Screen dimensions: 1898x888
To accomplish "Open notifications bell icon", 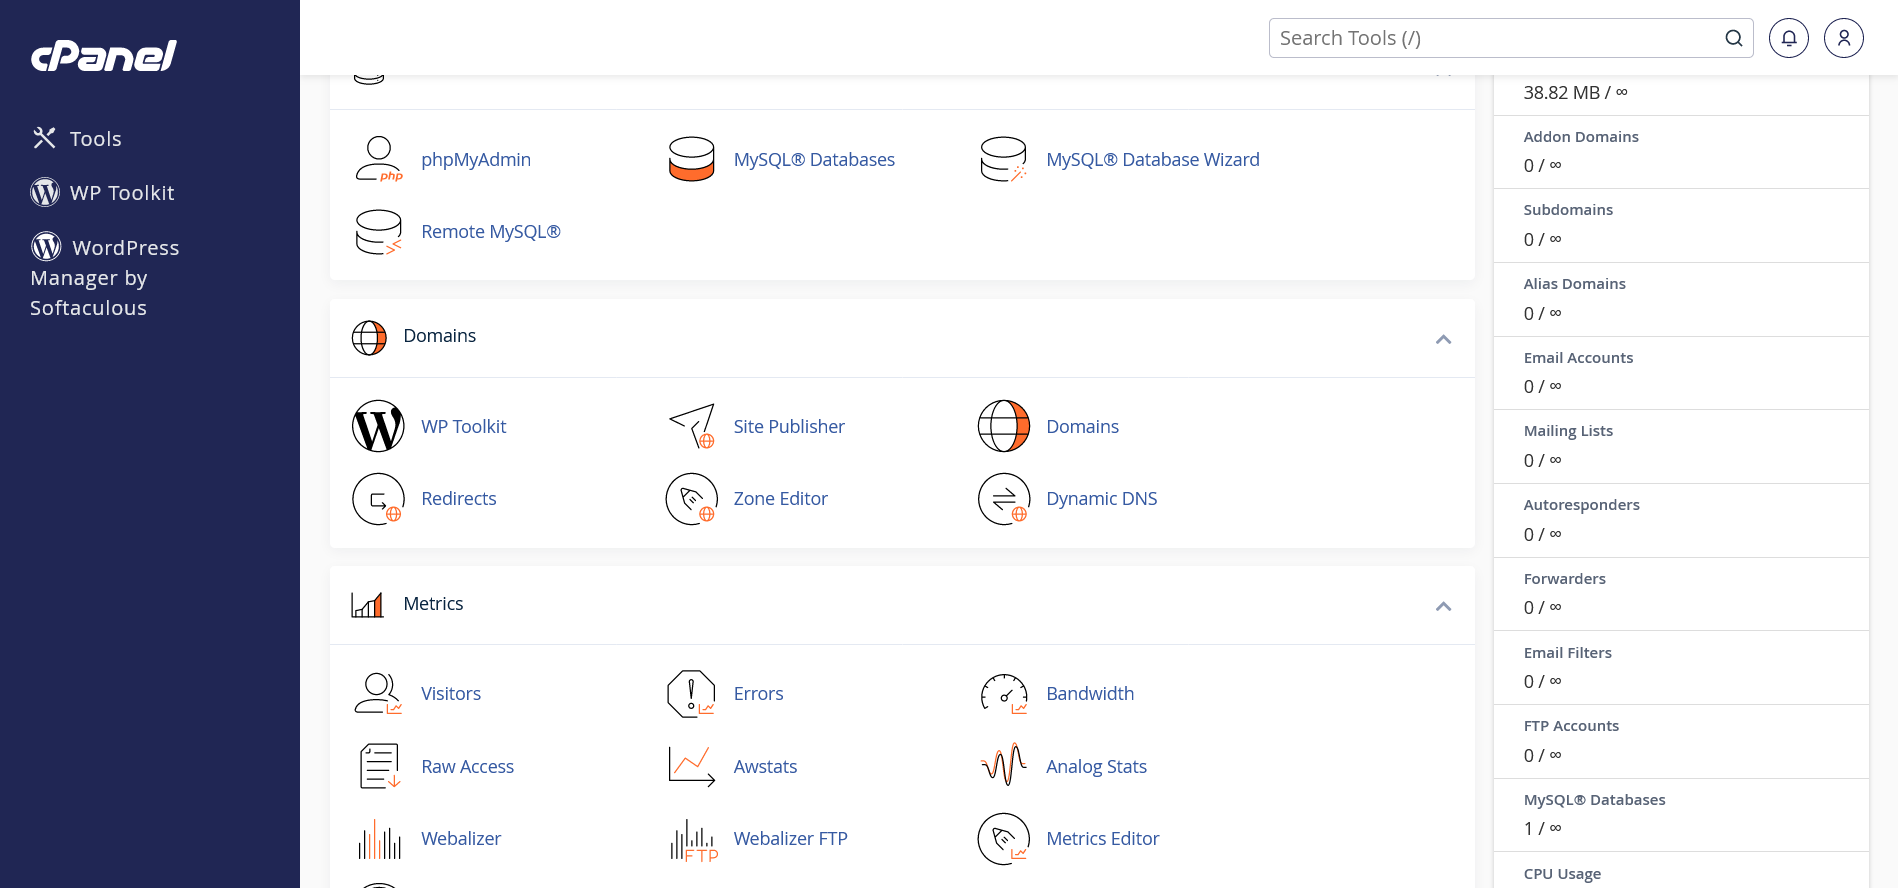I will [1789, 38].
